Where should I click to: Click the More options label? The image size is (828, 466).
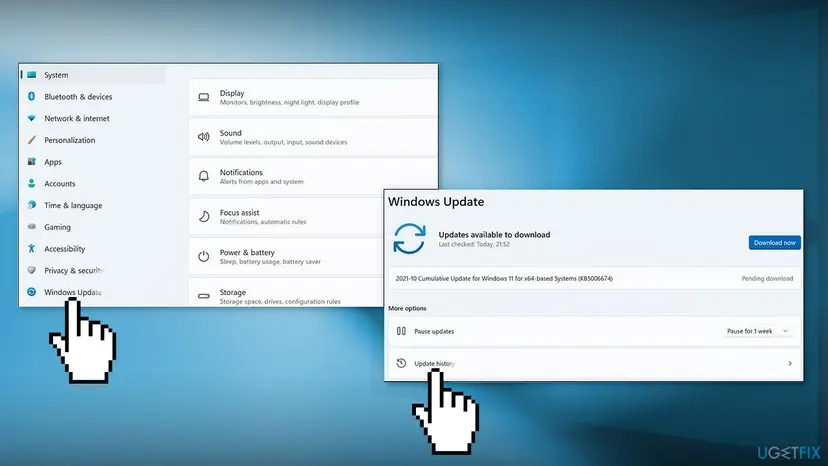pos(407,308)
